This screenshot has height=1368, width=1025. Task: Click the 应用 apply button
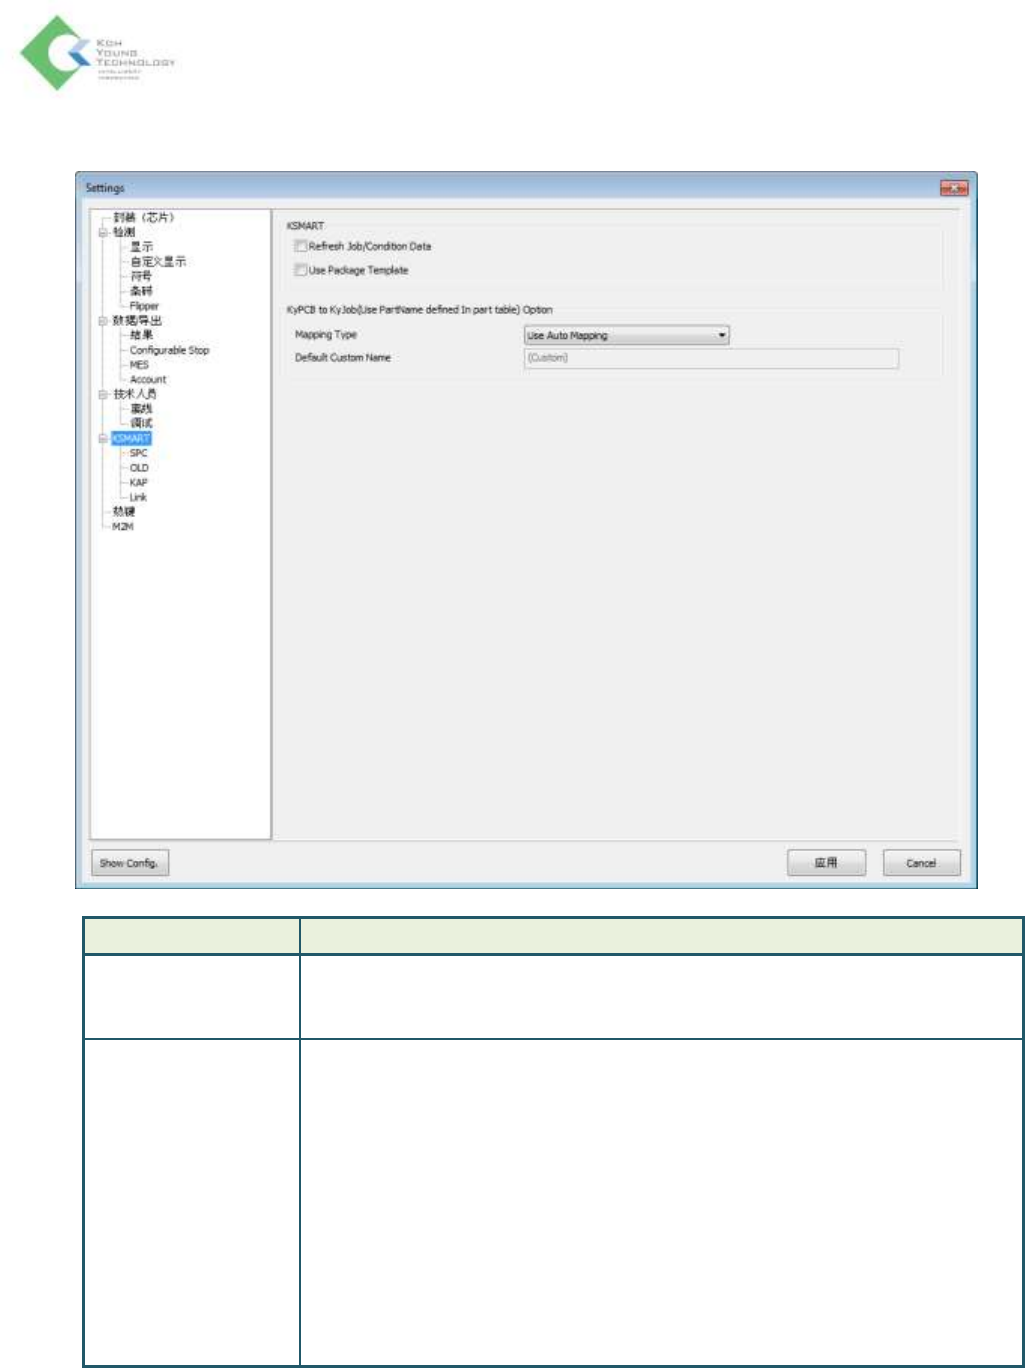[x=826, y=863]
